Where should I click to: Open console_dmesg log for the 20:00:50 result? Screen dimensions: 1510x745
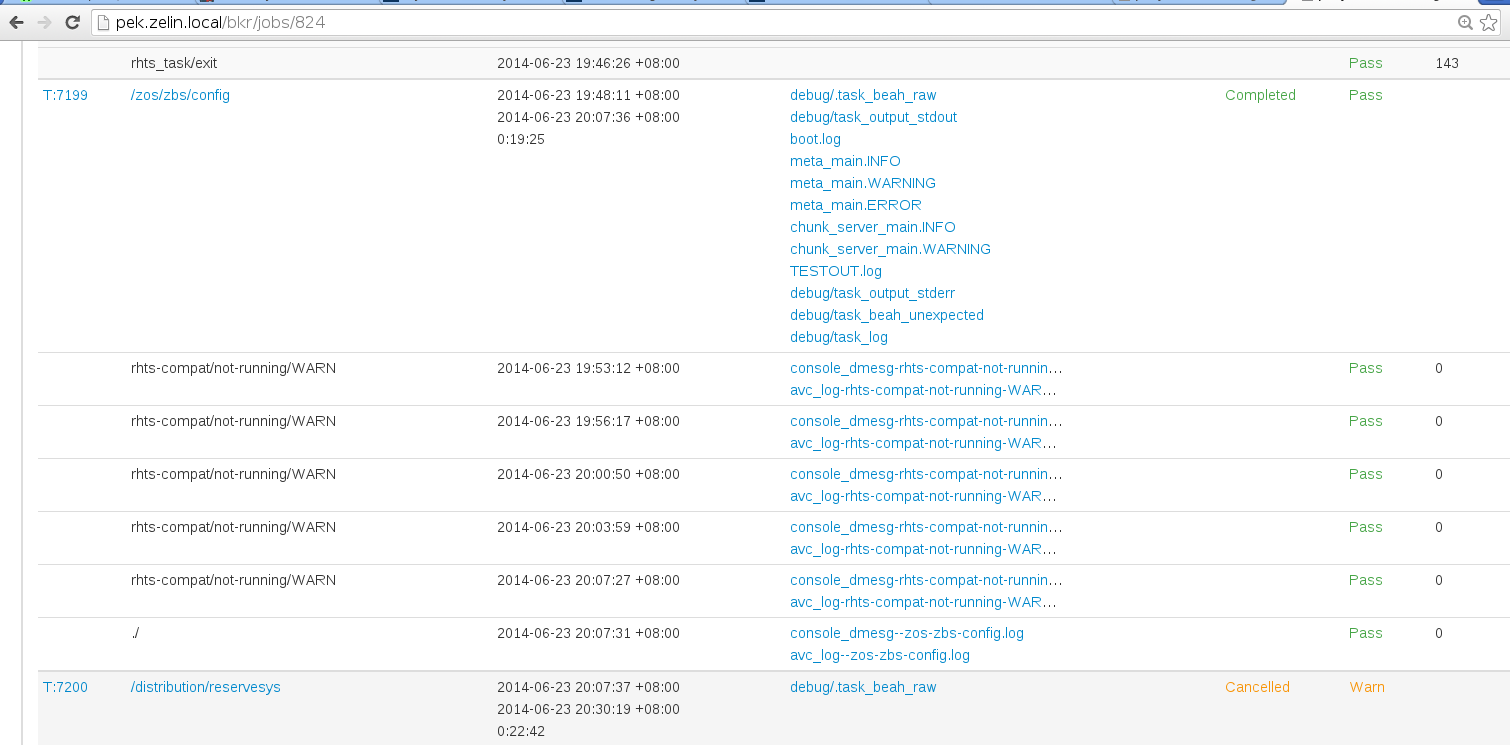pyautogui.click(x=926, y=474)
